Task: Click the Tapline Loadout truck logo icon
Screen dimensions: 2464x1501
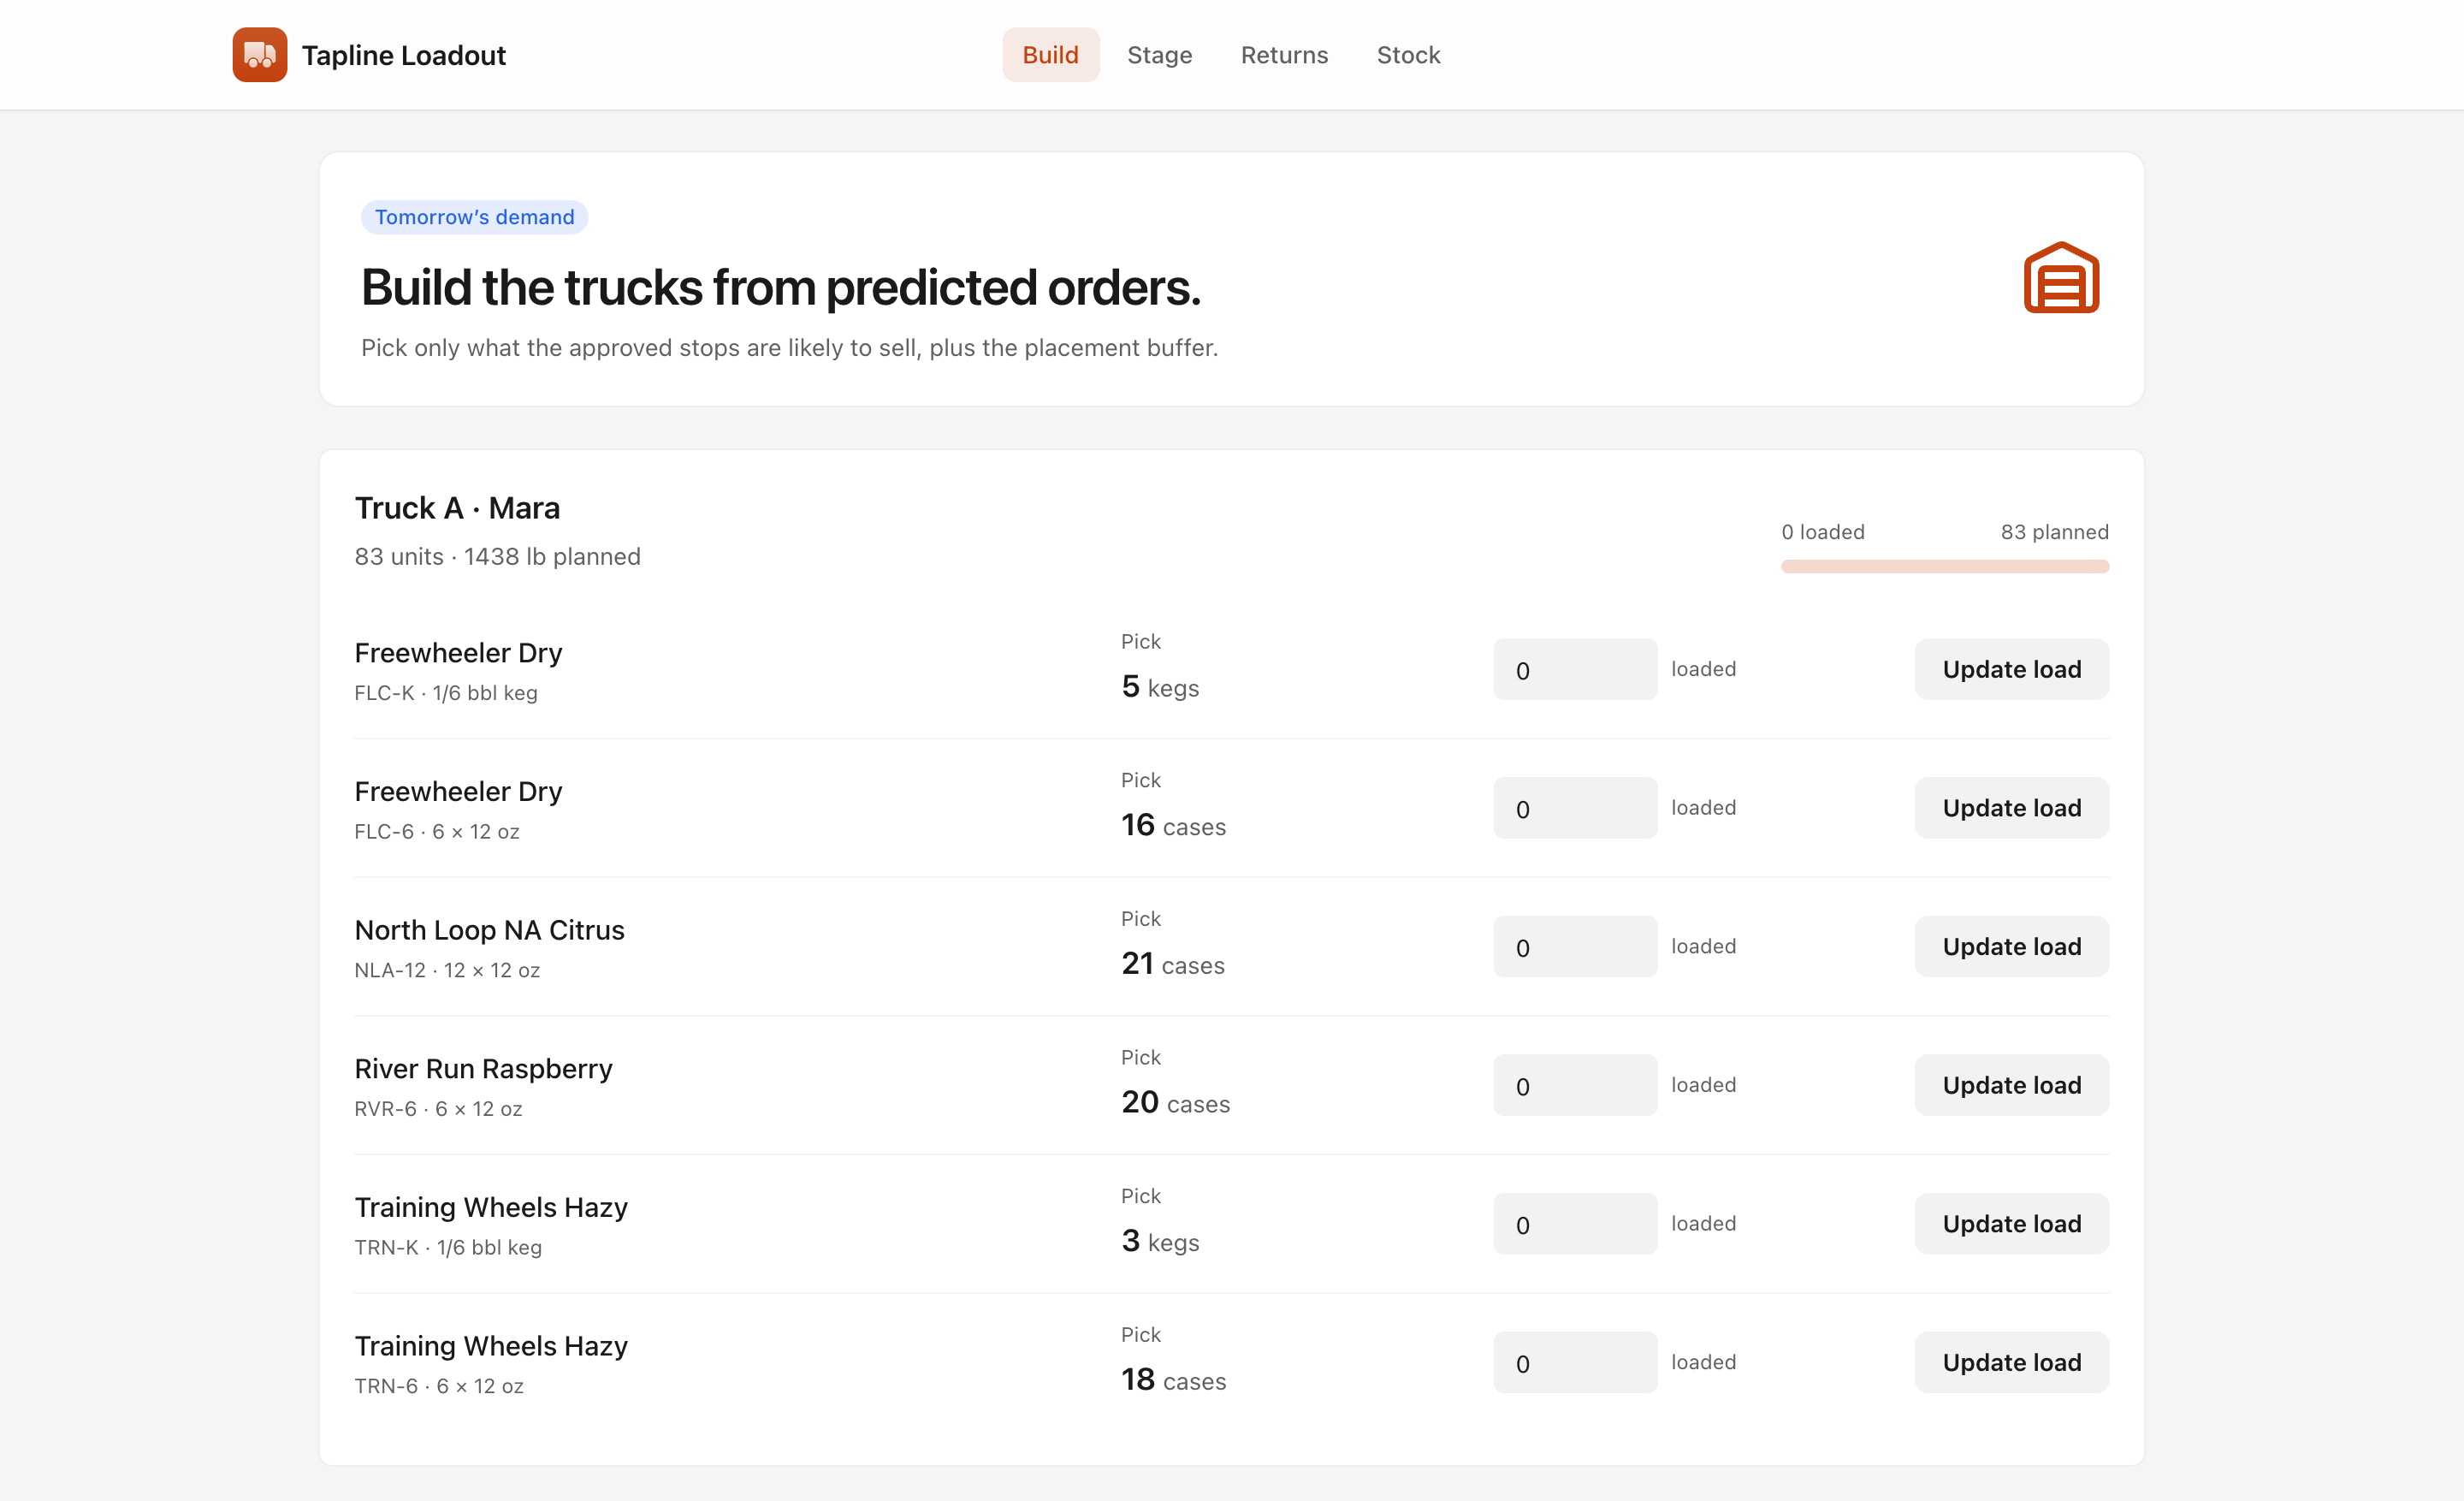Action: tap(260, 55)
